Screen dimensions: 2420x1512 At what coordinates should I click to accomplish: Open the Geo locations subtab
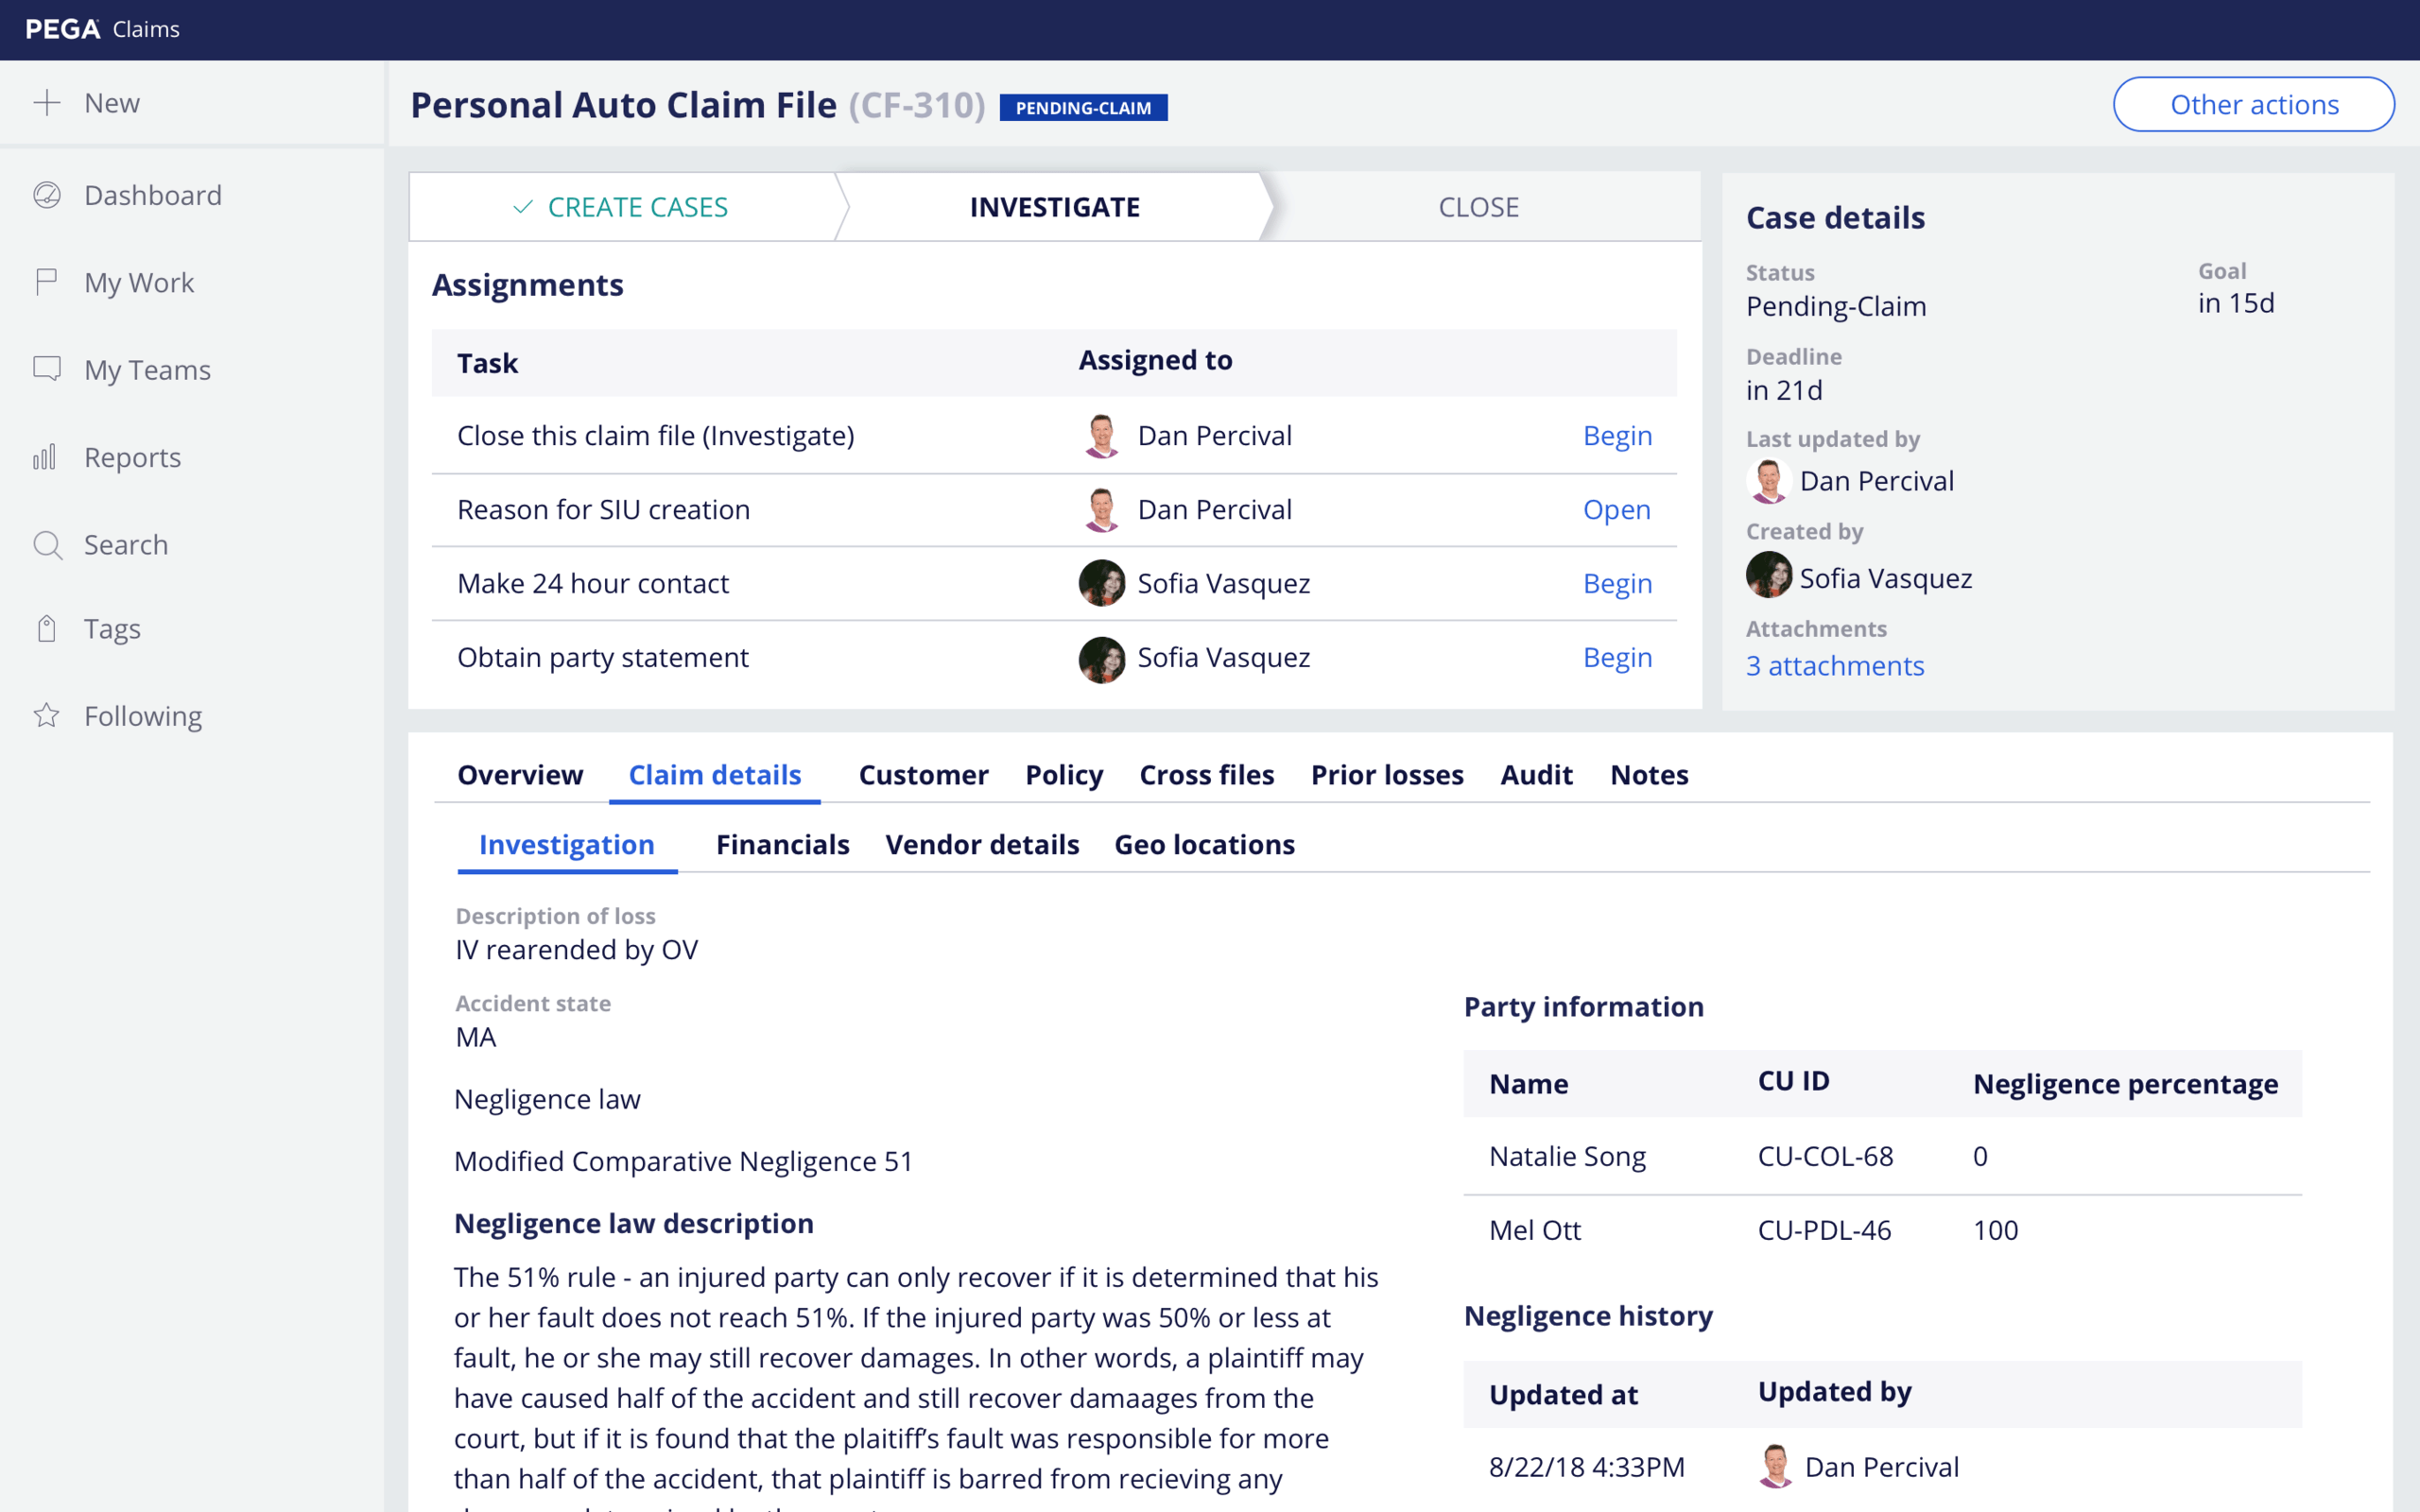(x=1204, y=845)
